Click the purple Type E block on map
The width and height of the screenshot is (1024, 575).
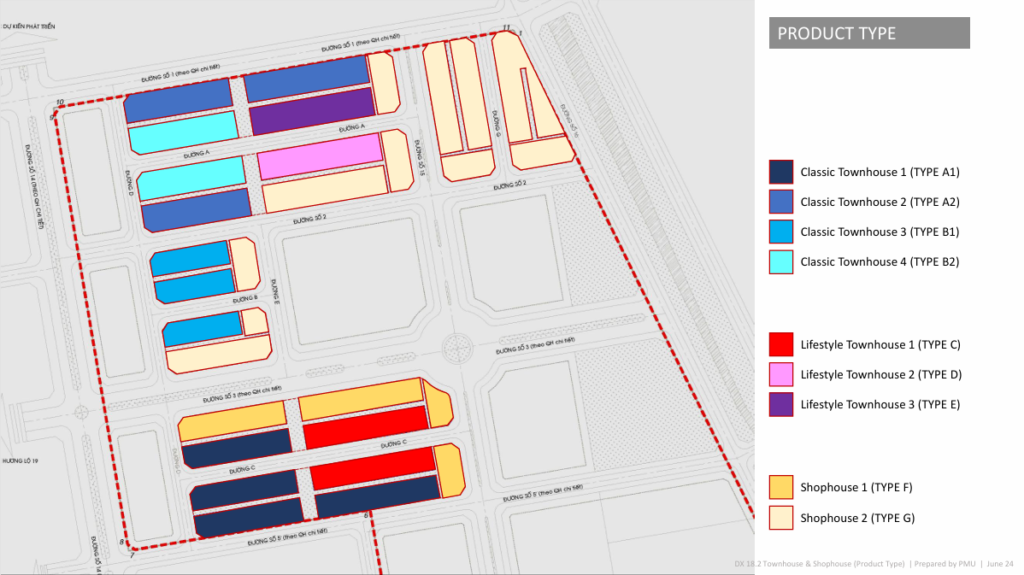(x=311, y=112)
